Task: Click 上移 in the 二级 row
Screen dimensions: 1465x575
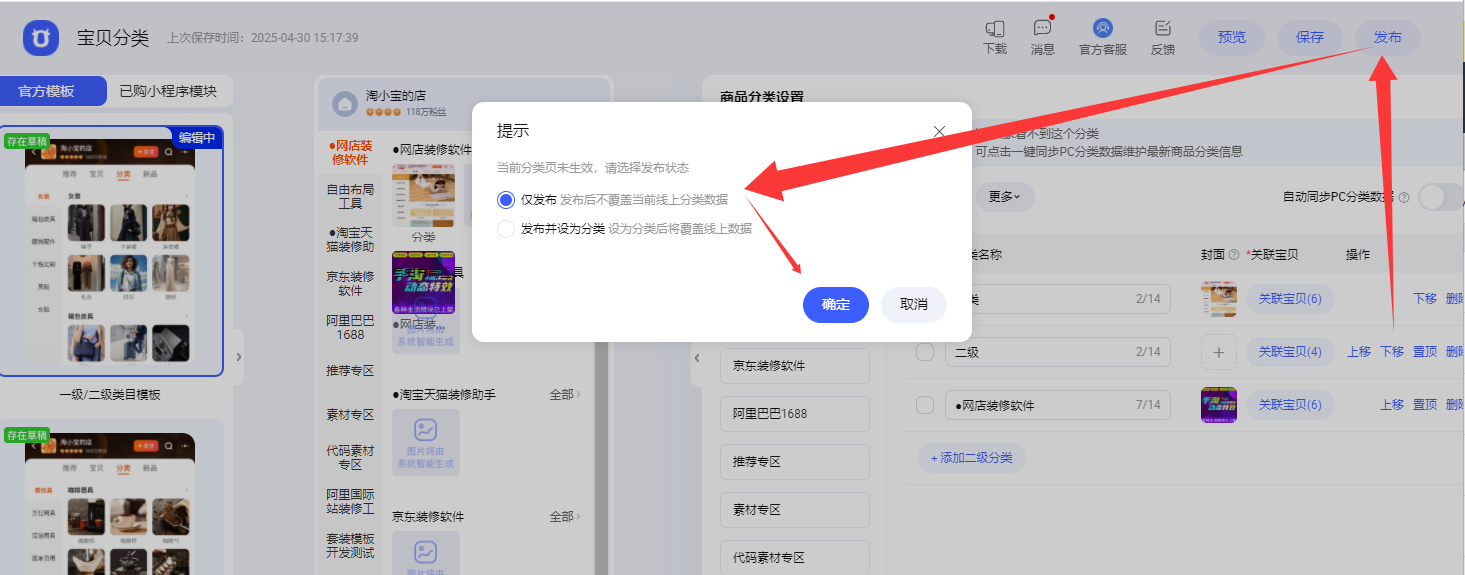Action: (1359, 352)
